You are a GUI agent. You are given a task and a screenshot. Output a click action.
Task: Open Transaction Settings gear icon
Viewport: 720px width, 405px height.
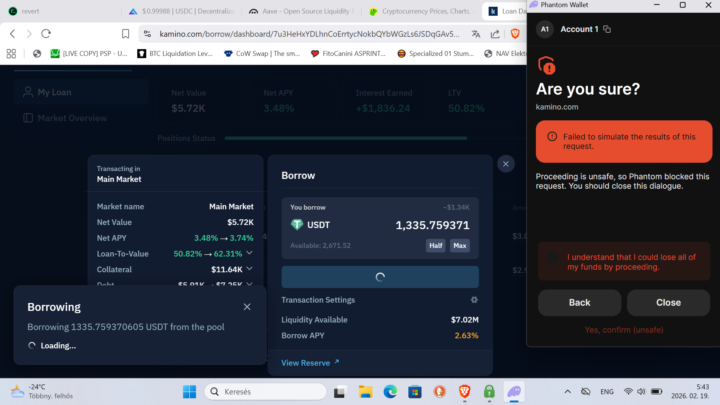(x=474, y=300)
